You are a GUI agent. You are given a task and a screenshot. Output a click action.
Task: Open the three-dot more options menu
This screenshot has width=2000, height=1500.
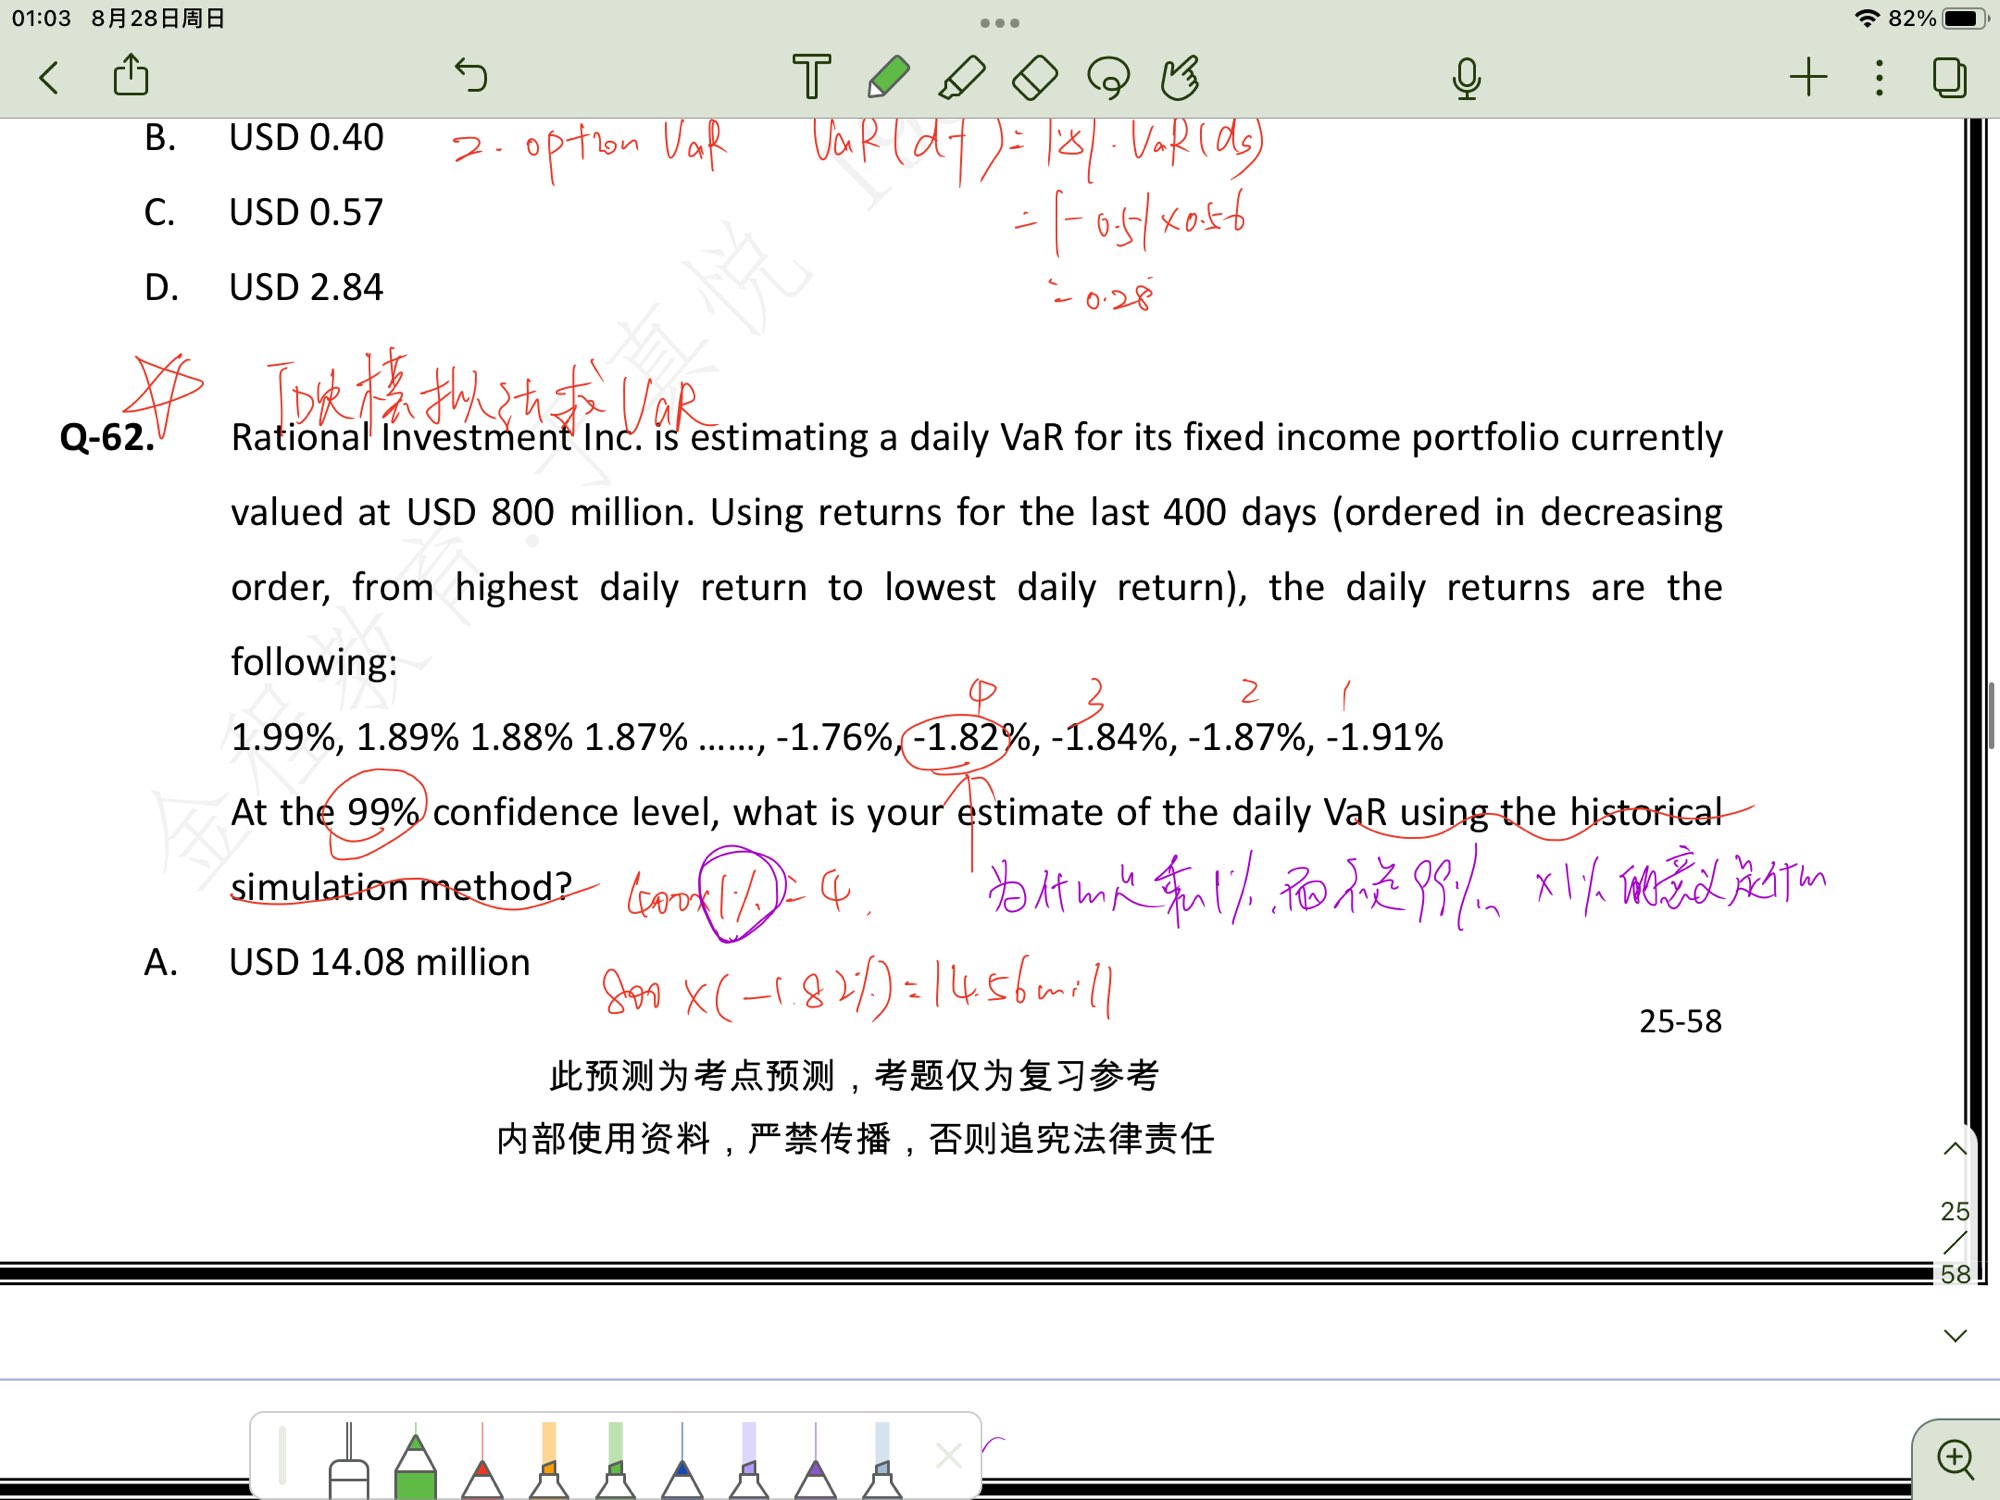coord(1879,77)
